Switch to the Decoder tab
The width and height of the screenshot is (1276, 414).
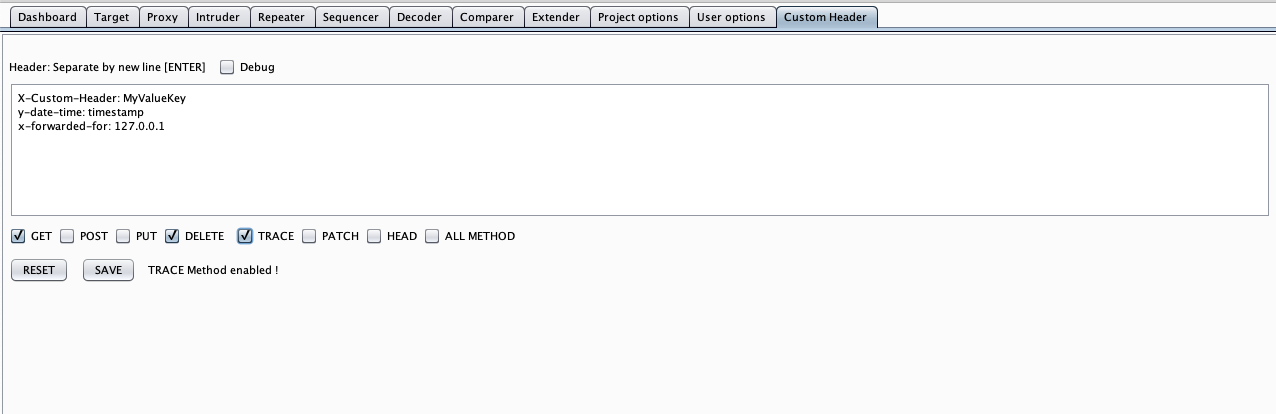[420, 17]
